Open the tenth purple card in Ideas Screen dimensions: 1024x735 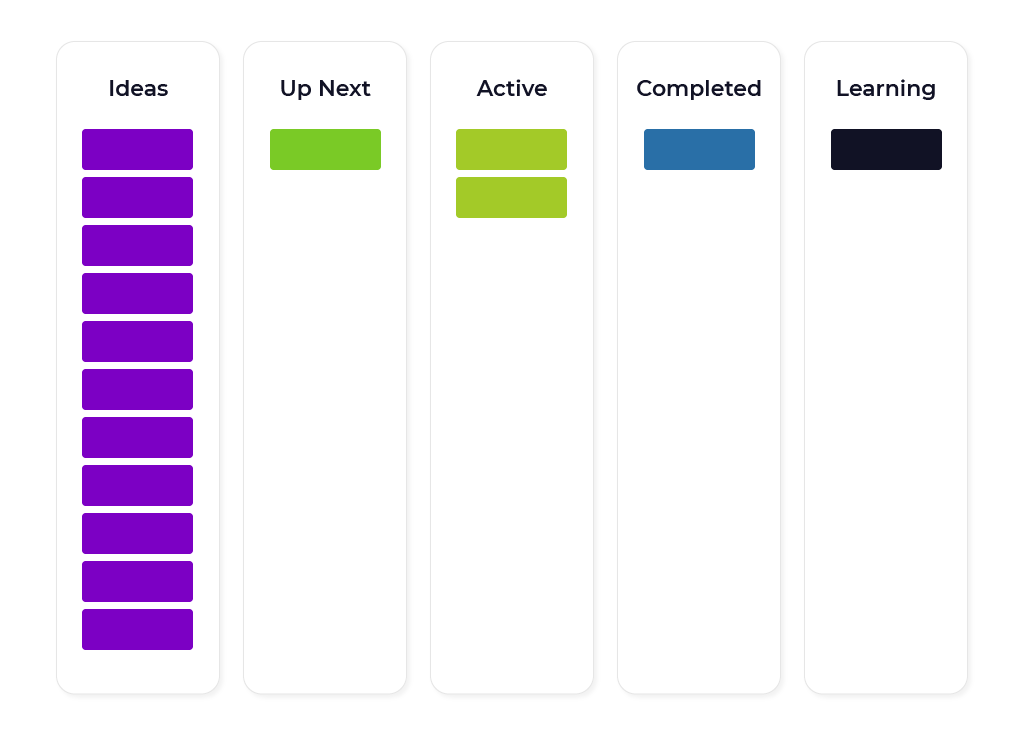137,581
